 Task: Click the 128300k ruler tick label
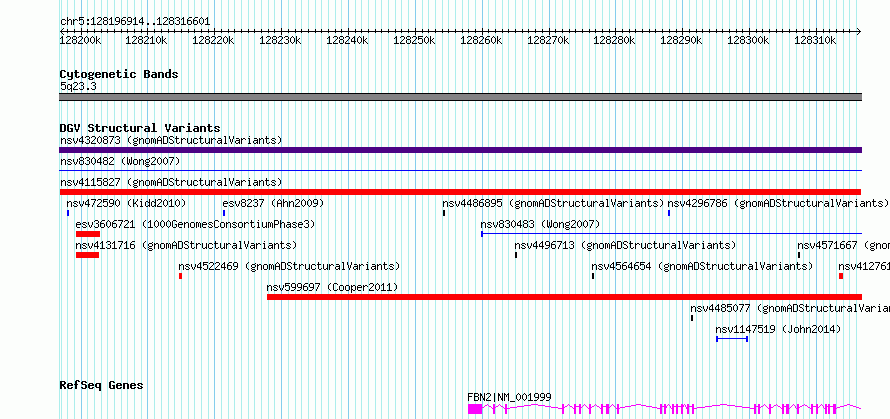pos(748,40)
